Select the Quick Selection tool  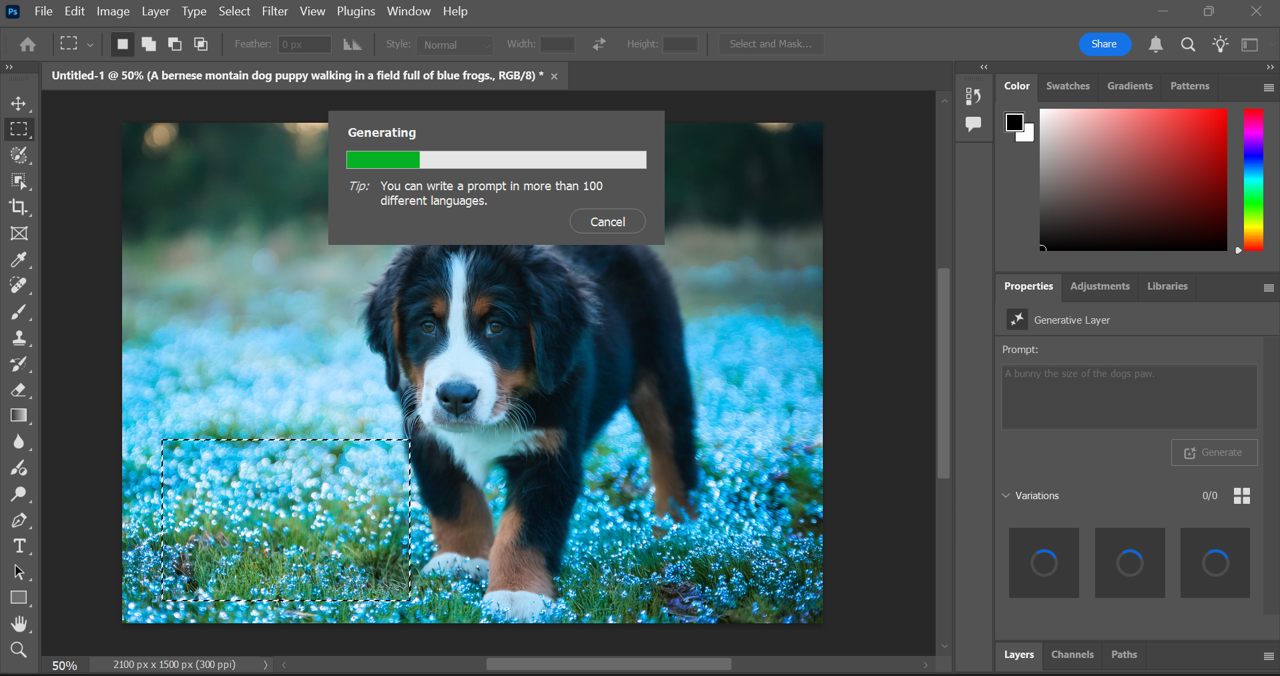pos(19,155)
